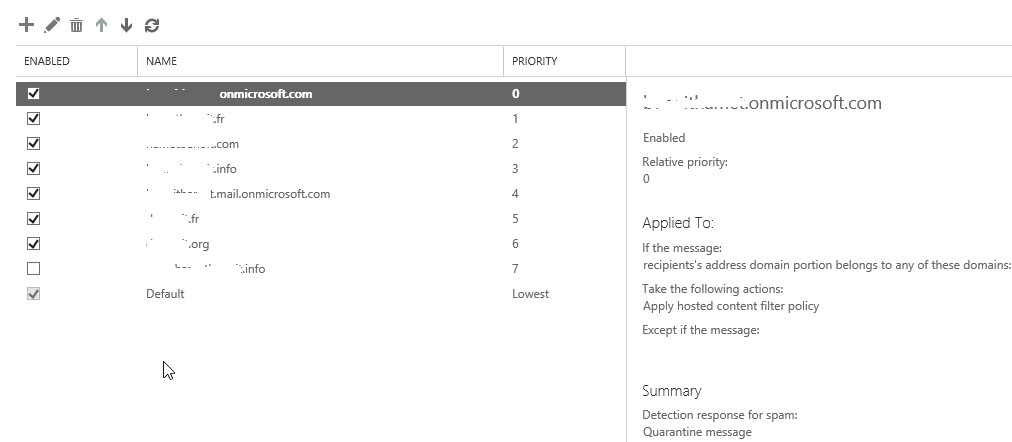Click the add new policy plus icon

[x=27, y=25]
